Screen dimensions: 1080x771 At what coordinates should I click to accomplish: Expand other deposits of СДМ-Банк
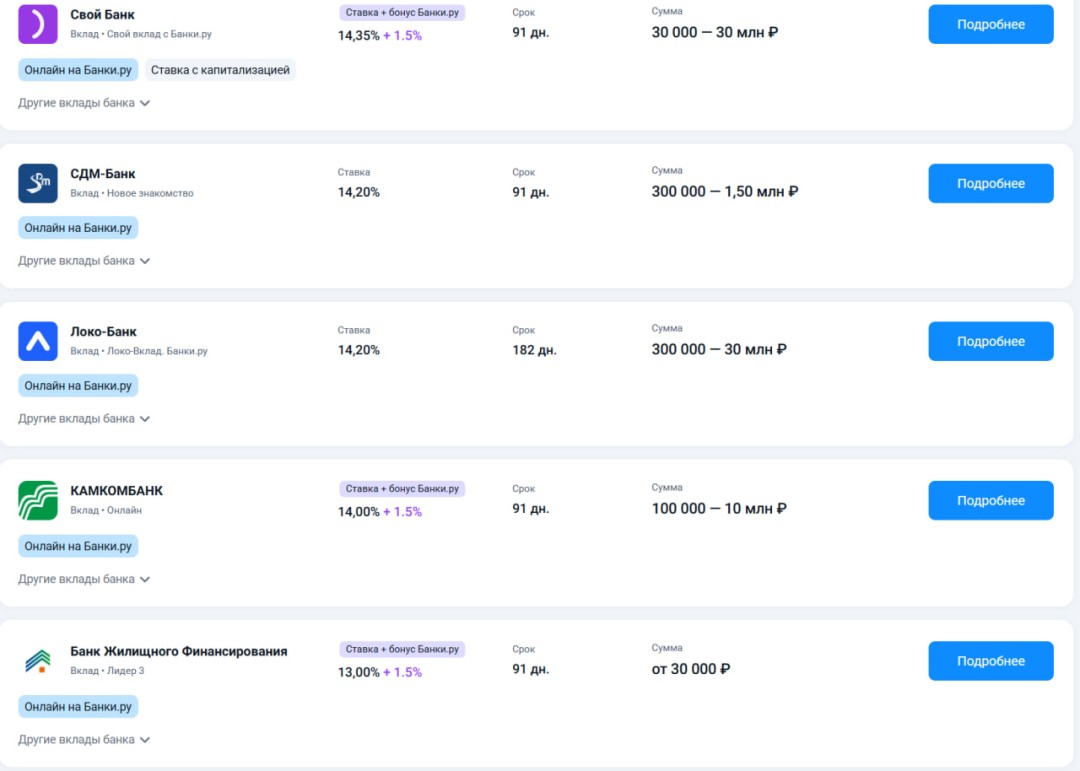click(84, 261)
